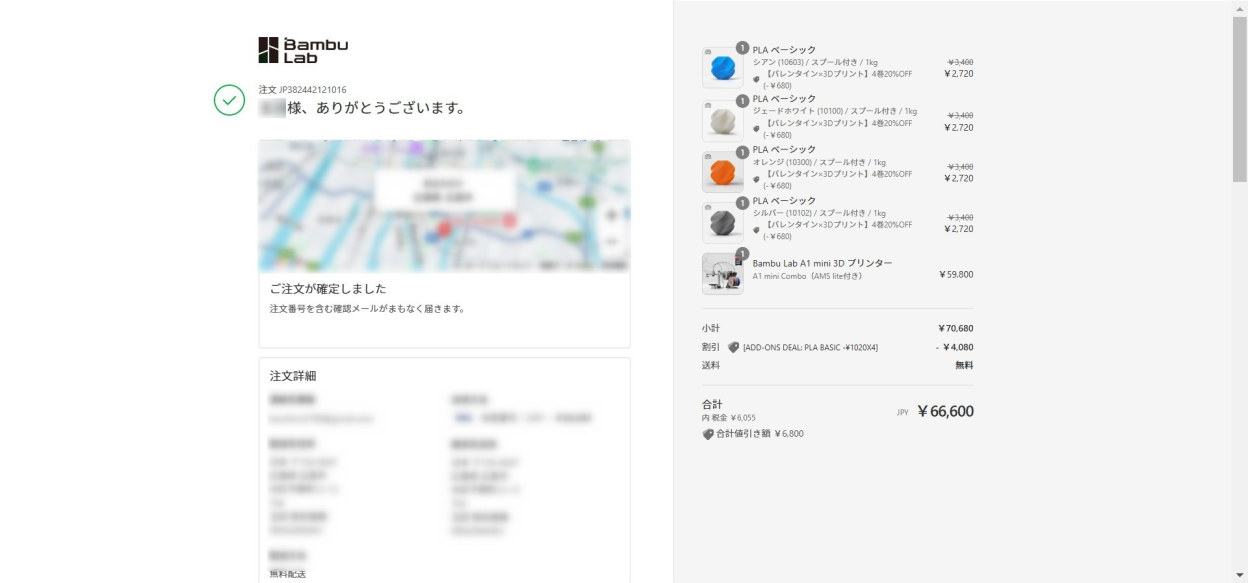Click the ADD-ONS DEAL: PLA BASIC discount code
Screen dimensions: 1248x583
[x=811, y=348]
